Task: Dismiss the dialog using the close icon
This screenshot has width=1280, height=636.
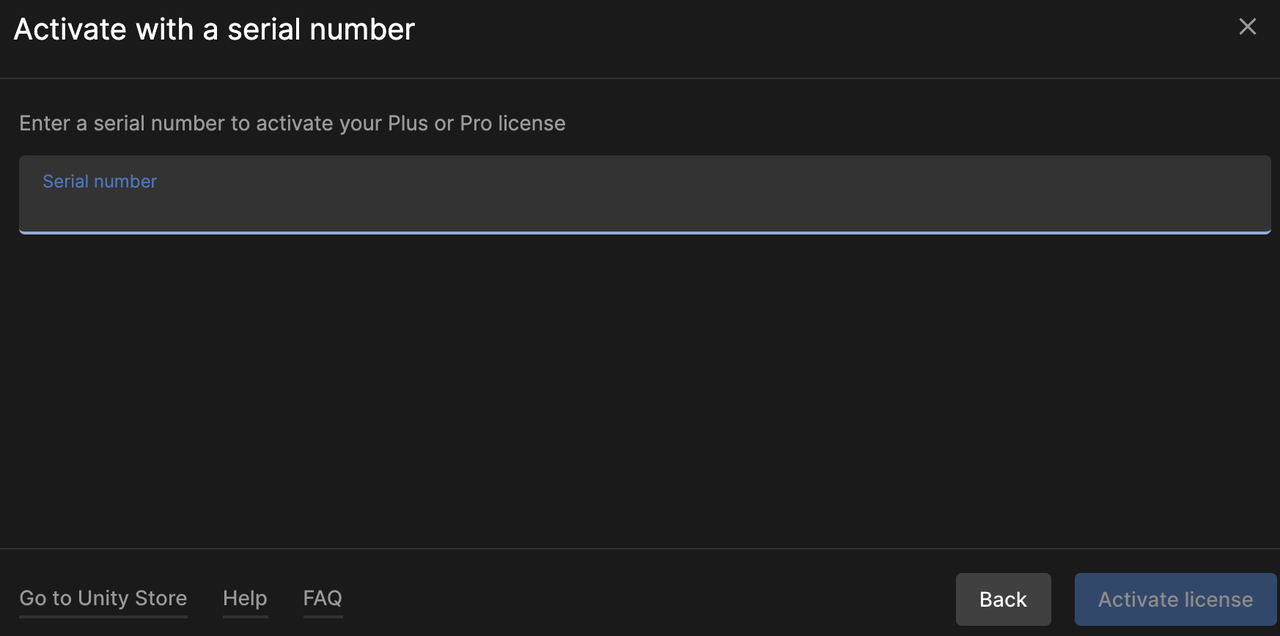Action: tap(1247, 27)
